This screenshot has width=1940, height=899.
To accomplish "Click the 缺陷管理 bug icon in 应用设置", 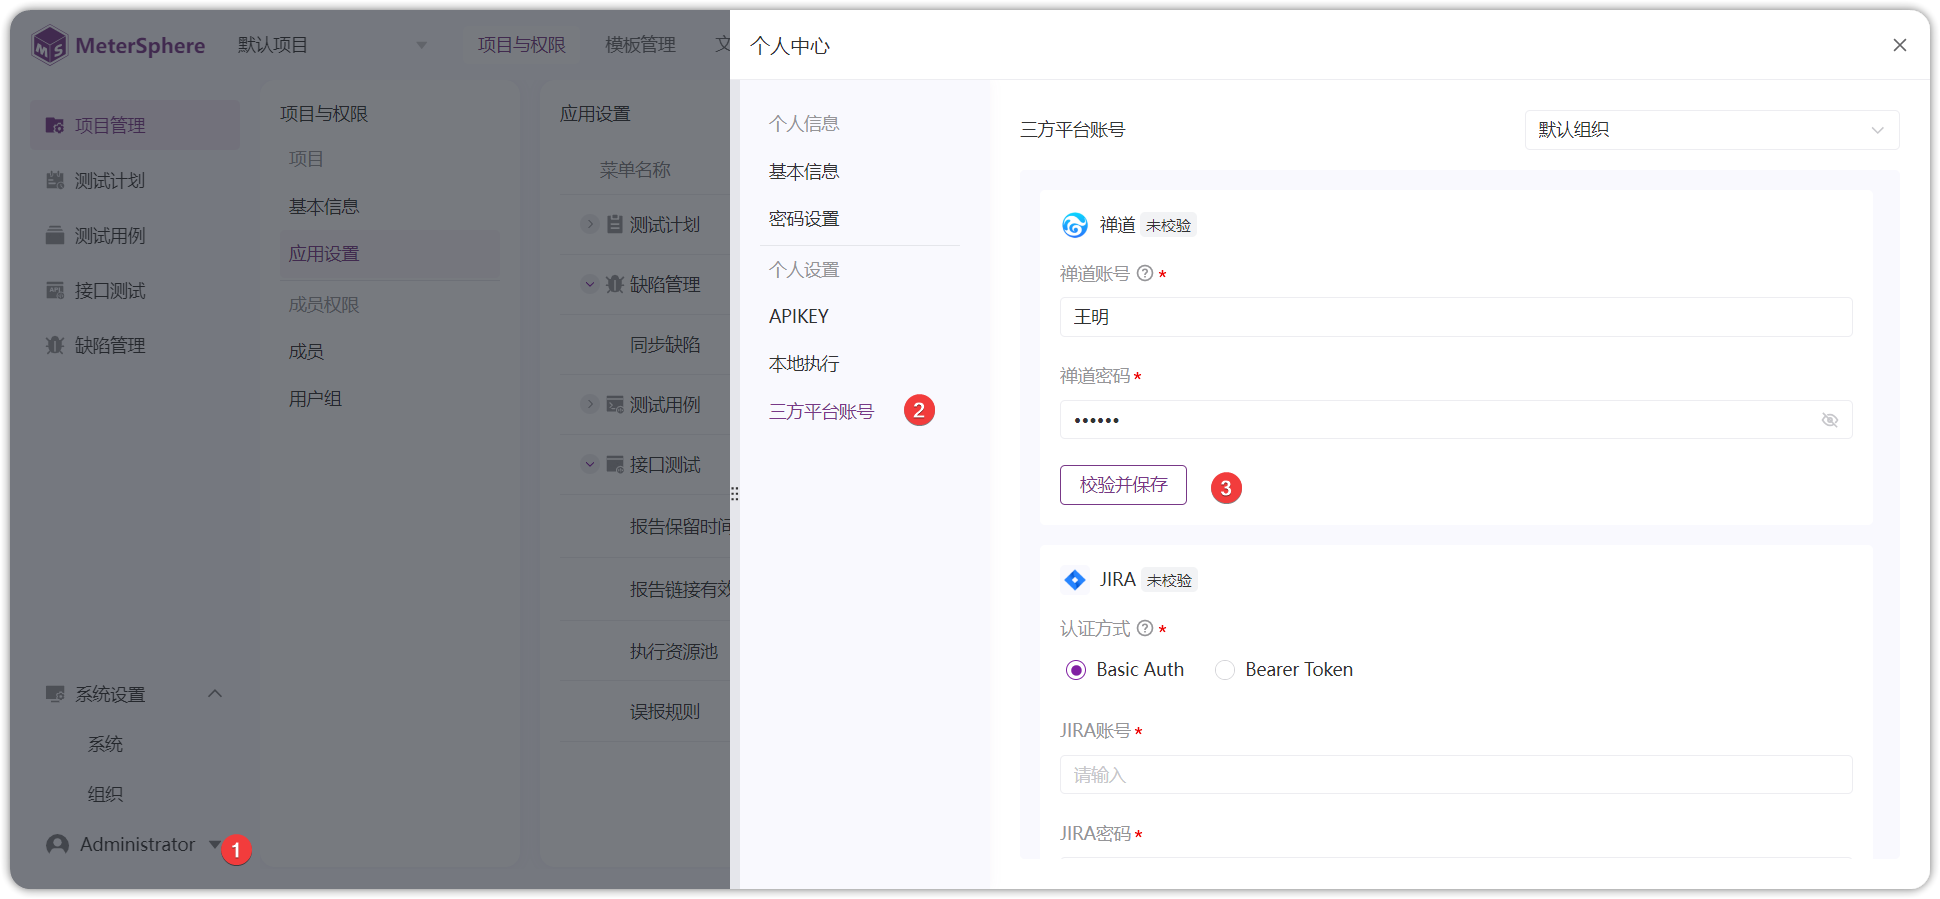I will (x=615, y=284).
